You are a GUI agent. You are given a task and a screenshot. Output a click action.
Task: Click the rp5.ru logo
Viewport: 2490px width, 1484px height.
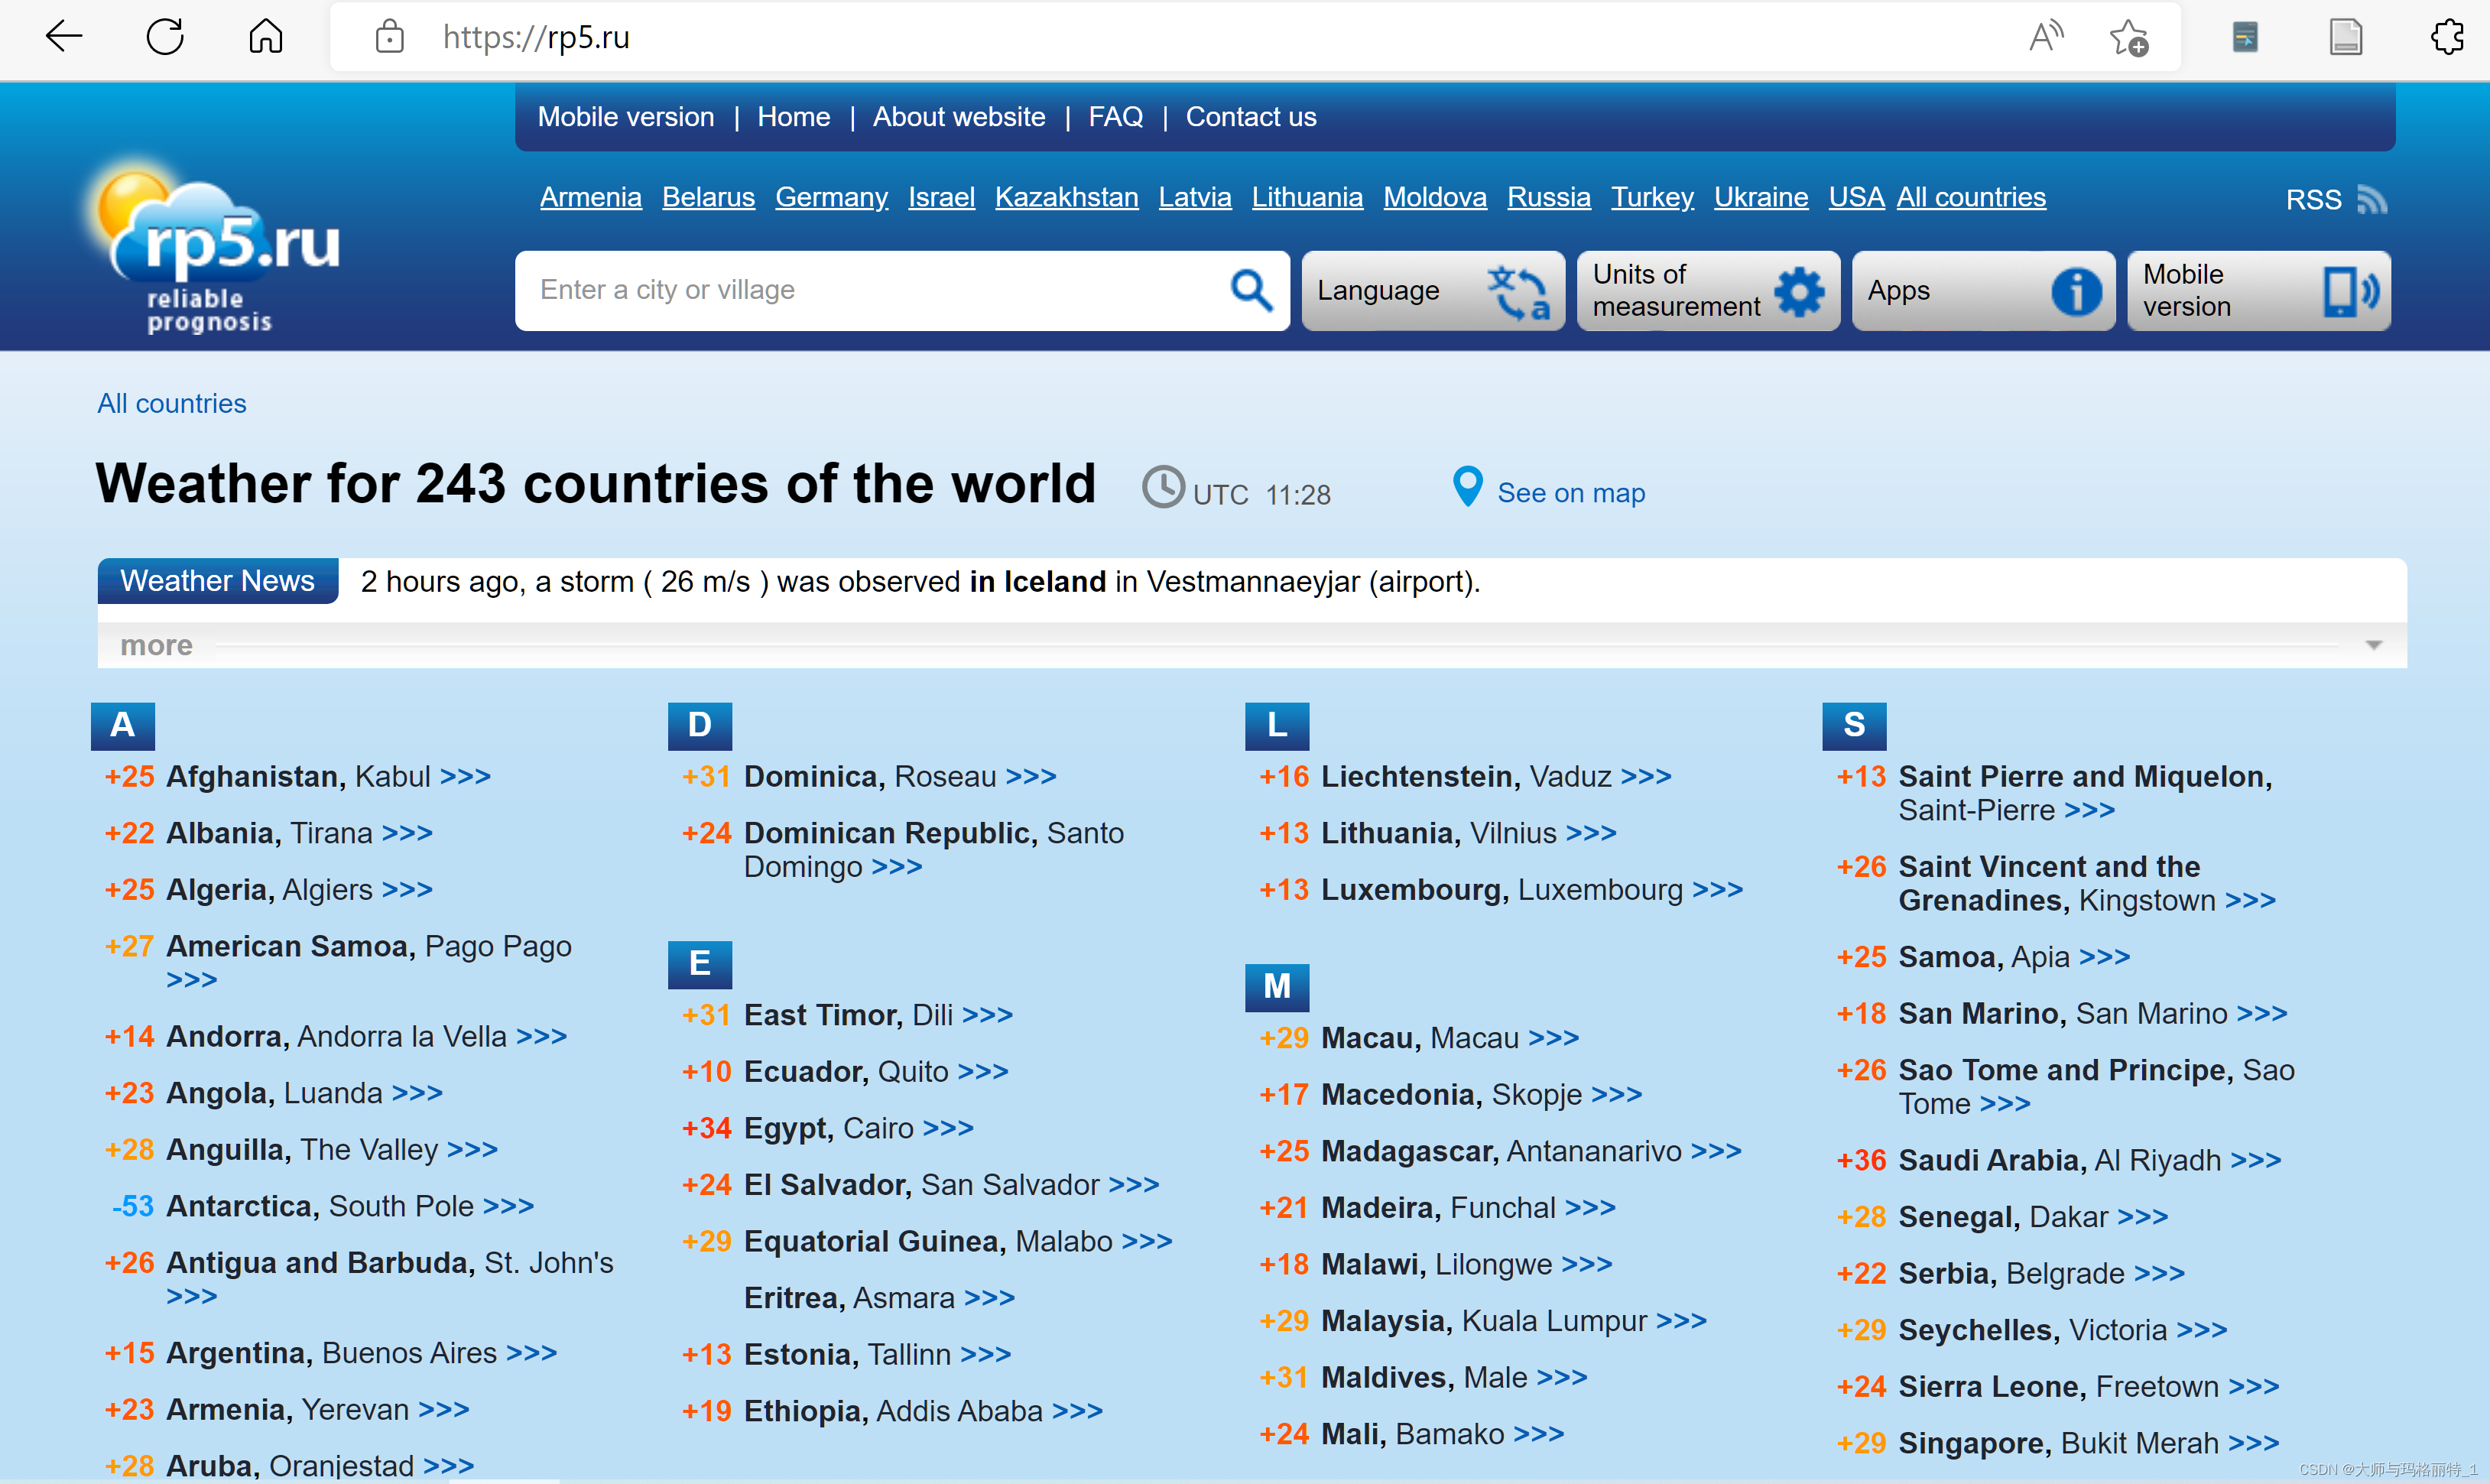pyautogui.click(x=215, y=246)
